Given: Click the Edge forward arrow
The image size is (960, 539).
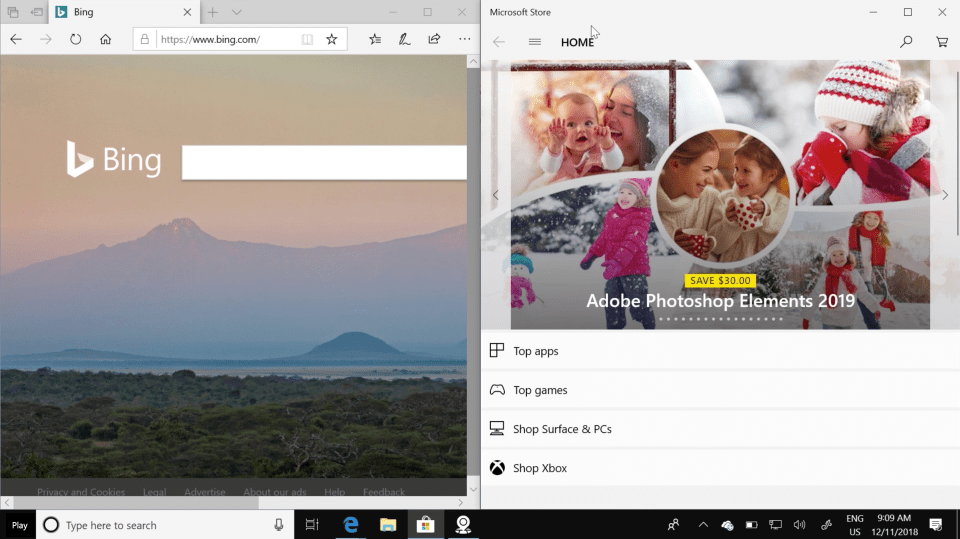Looking at the screenshot, I should 46,39.
